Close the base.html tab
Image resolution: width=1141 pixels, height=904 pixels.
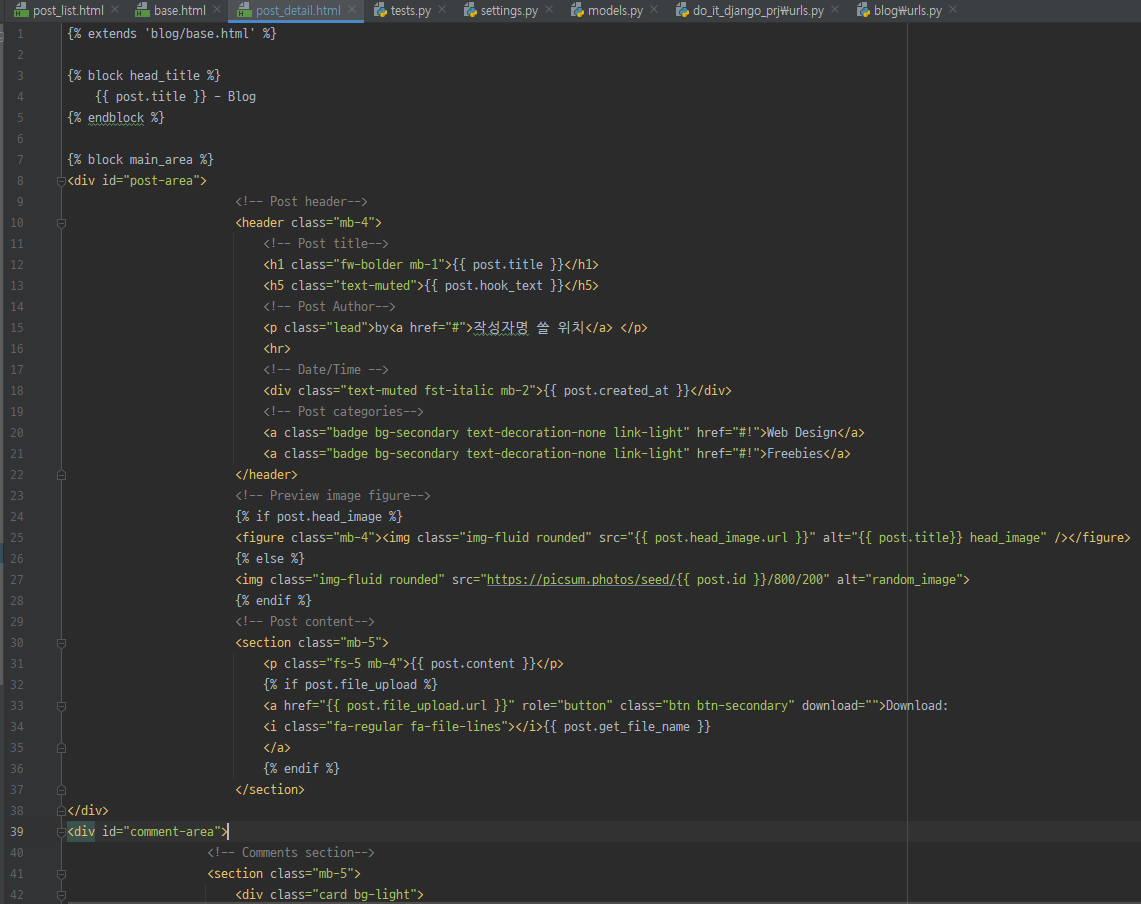pyautogui.click(x=217, y=9)
